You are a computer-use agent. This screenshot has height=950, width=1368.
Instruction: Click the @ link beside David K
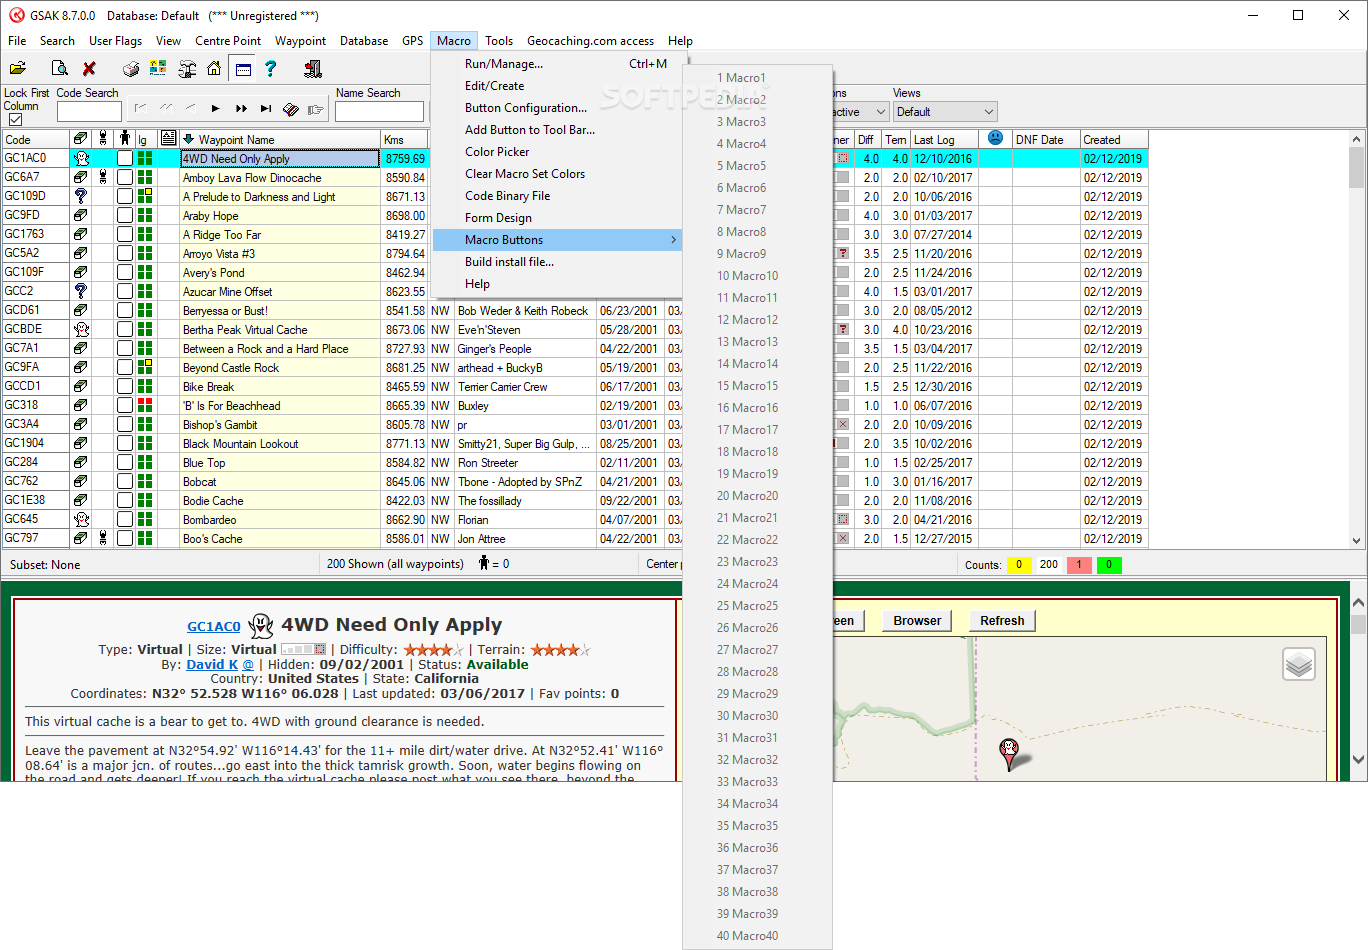(x=248, y=664)
